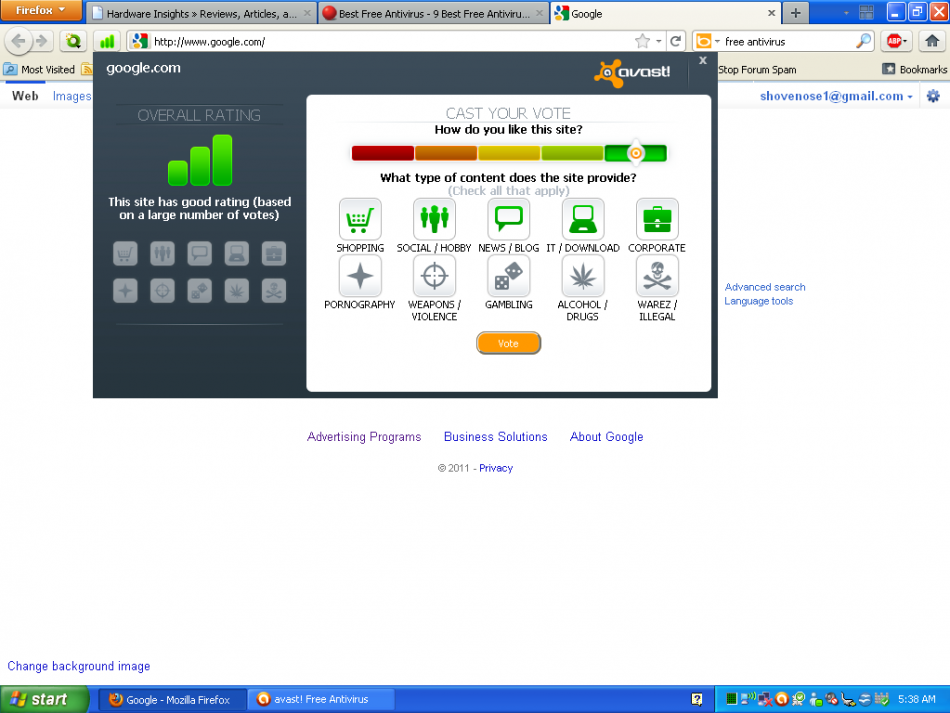The width and height of the screenshot is (950, 713).
Task: Open the search engine selector dropdown
Action: click(x=708, y=41)
